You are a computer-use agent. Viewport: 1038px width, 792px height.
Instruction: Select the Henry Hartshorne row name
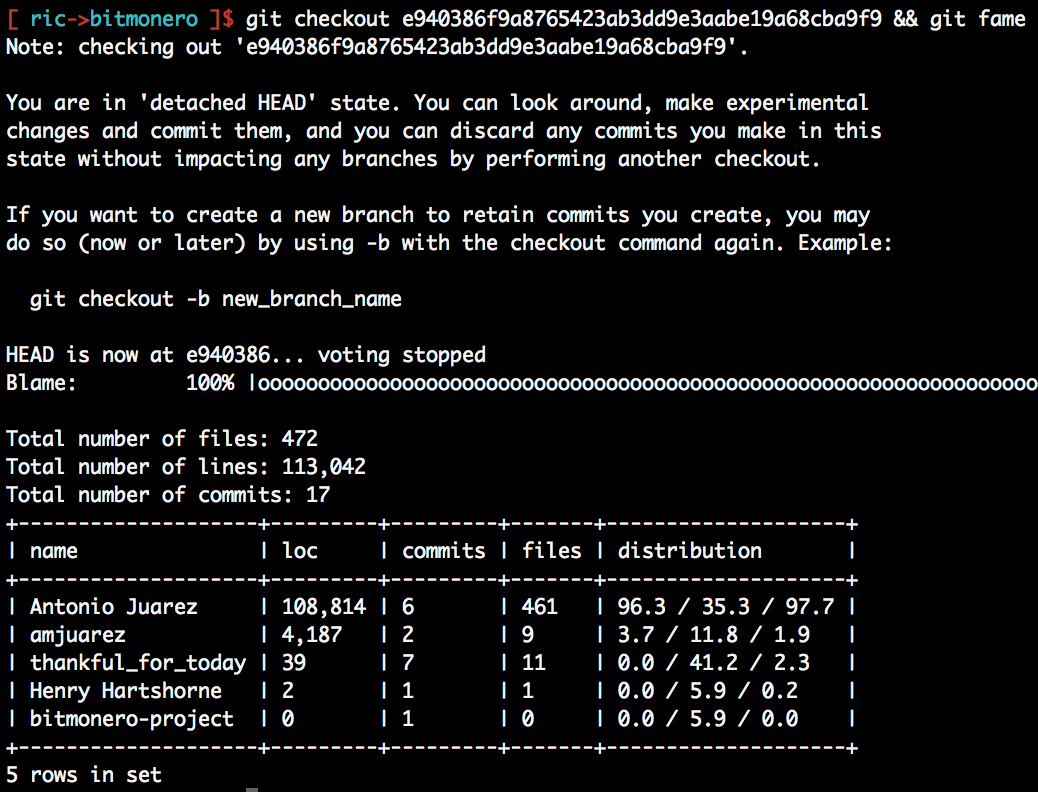click(126, 691)
